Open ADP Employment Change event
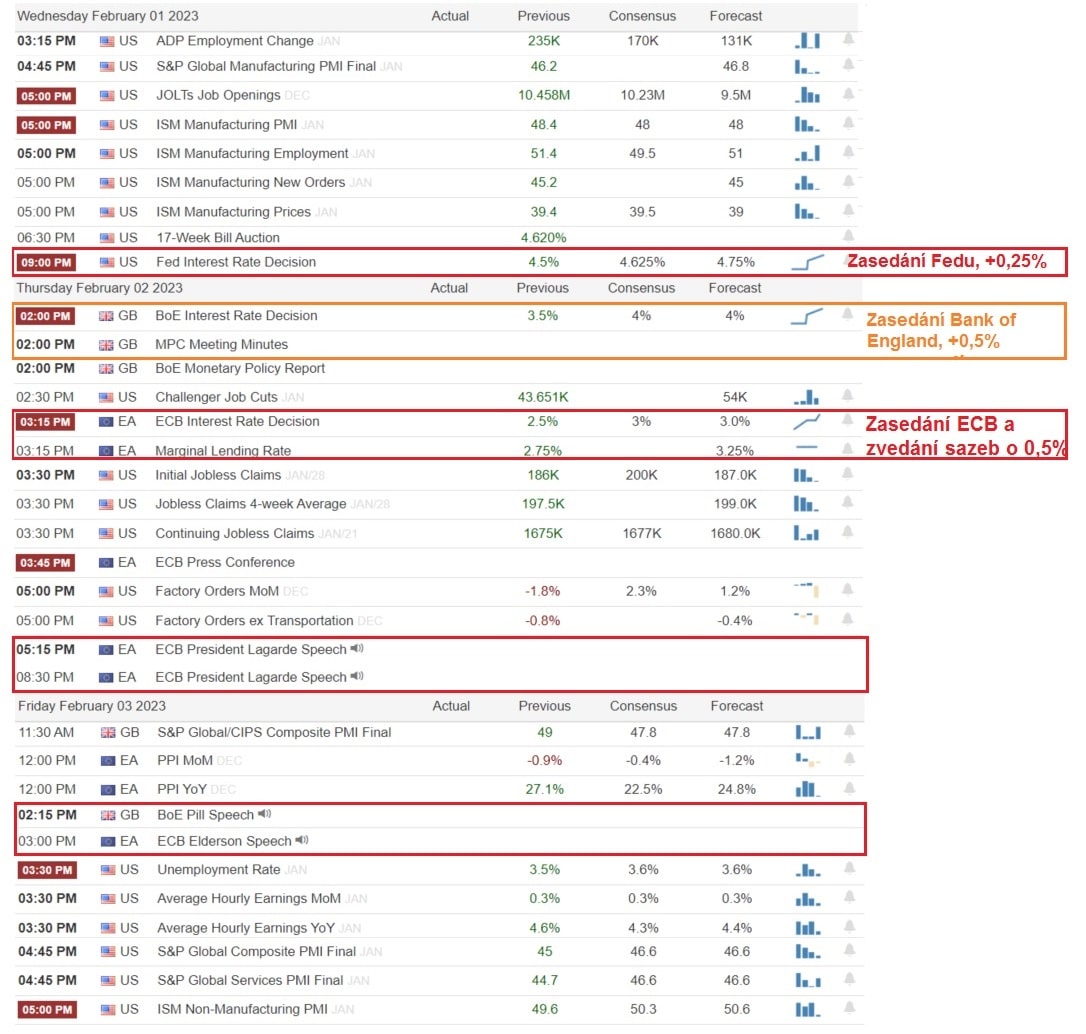The width and height of the screenshot is (1086, 1034). point(235,41)
